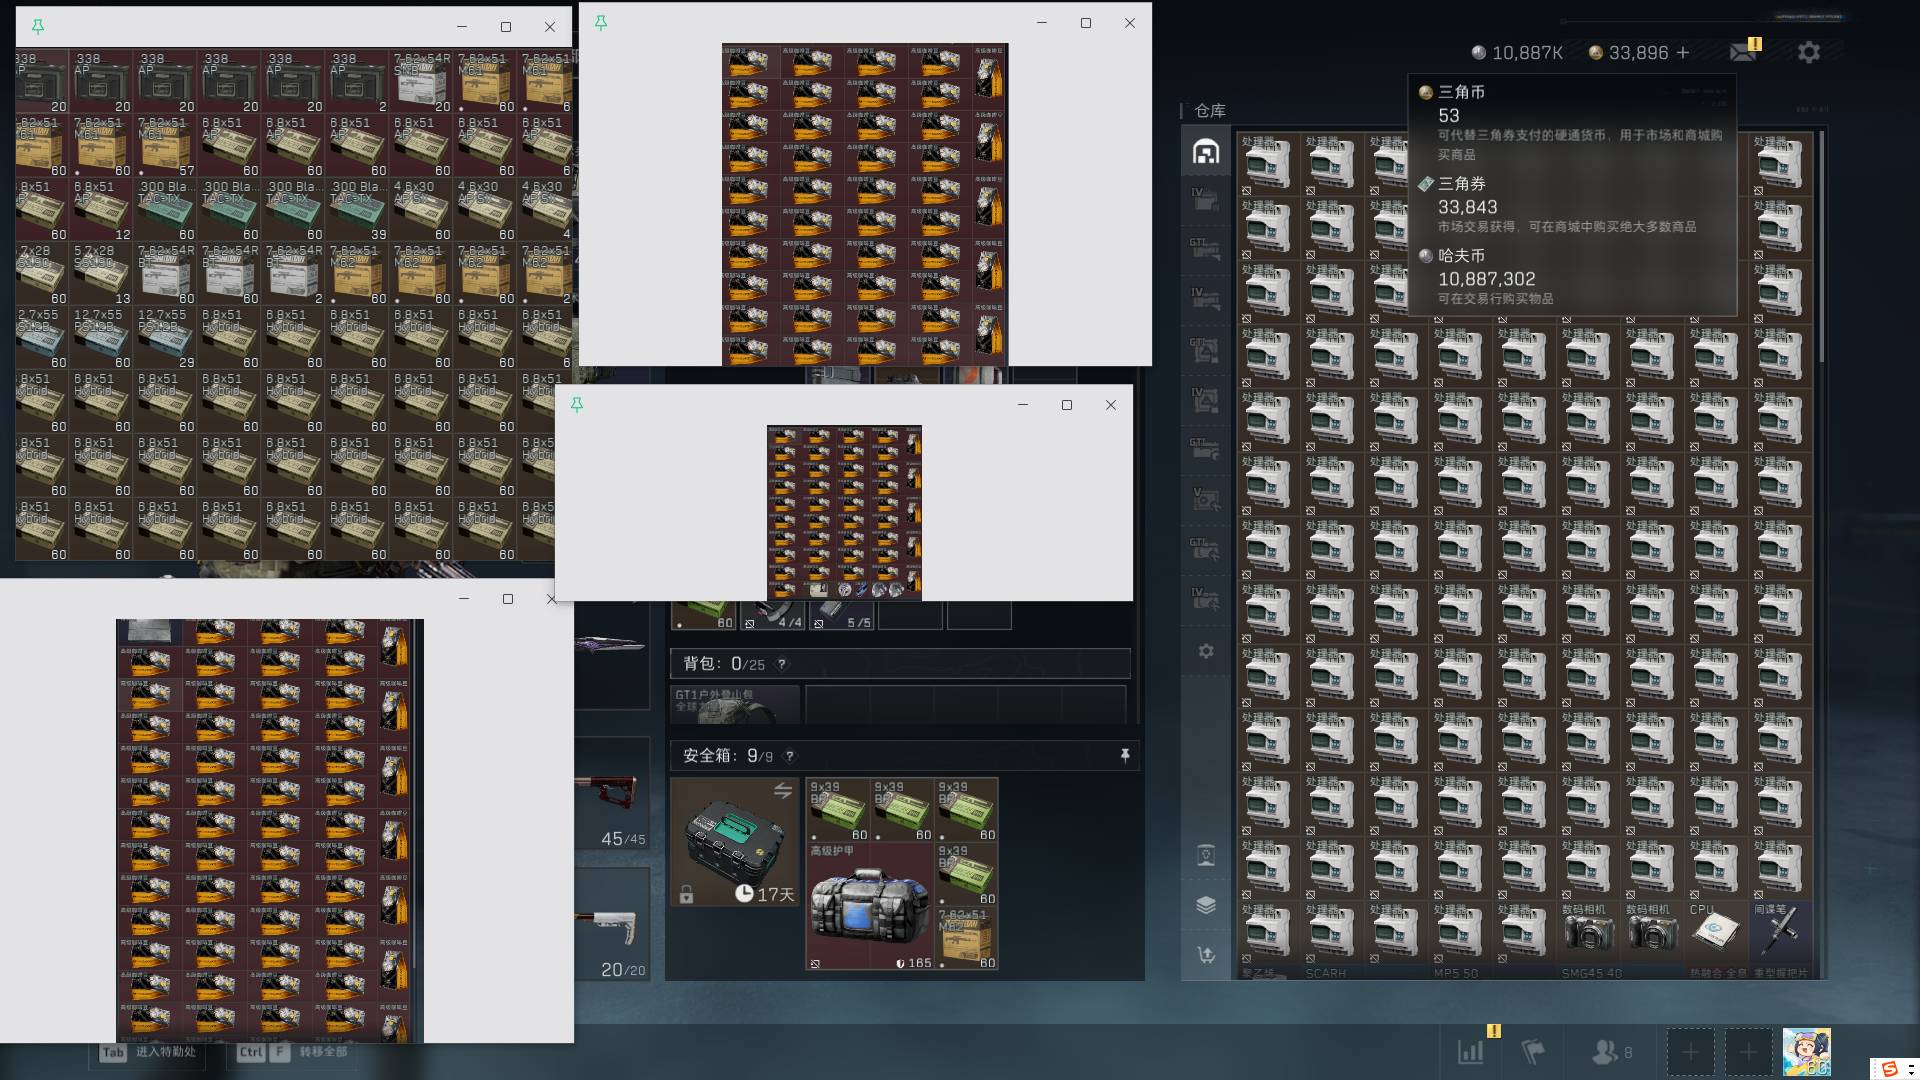Open the statistics bar chart icon
The height and width of the screenshot is (1080, 1920).
pos(1470,1052)
